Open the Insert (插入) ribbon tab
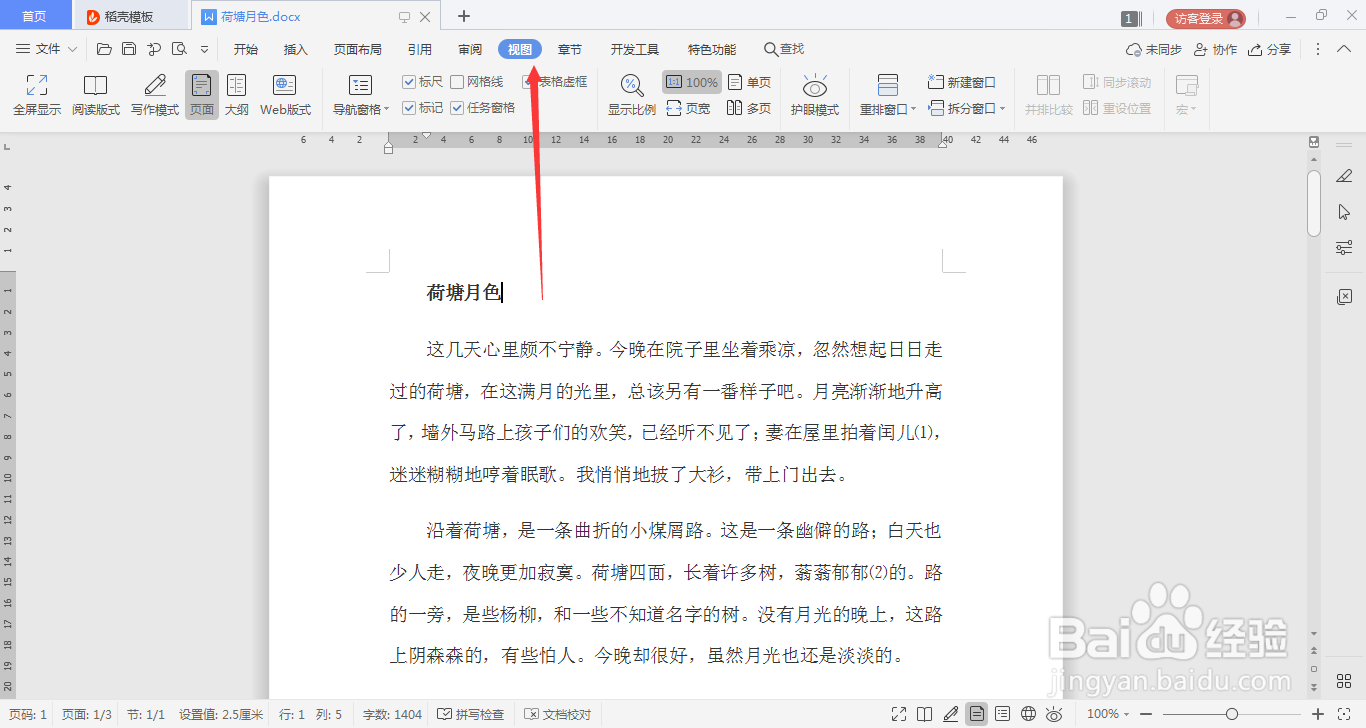The image size is (1366, 728). [296, 49]
